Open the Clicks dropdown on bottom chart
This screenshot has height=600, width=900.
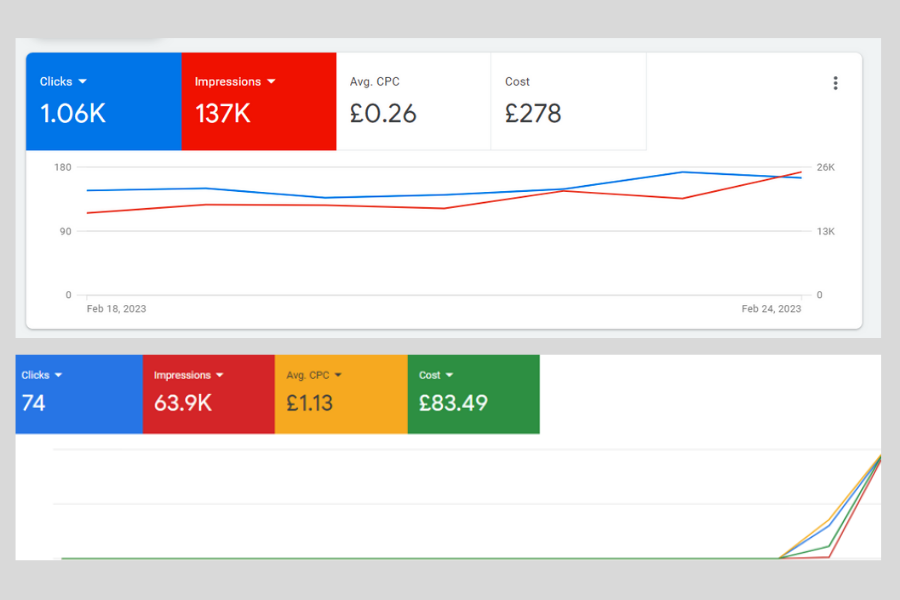pos(57,375)
